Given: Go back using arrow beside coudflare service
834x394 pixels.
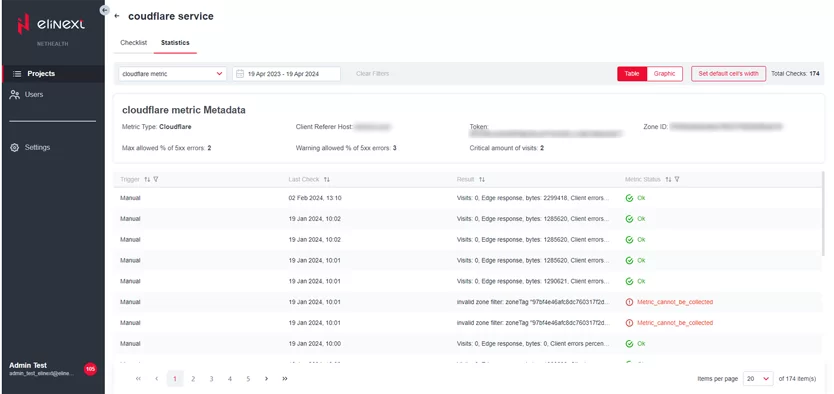Looking at the screenshot, I should pos(117,16).
